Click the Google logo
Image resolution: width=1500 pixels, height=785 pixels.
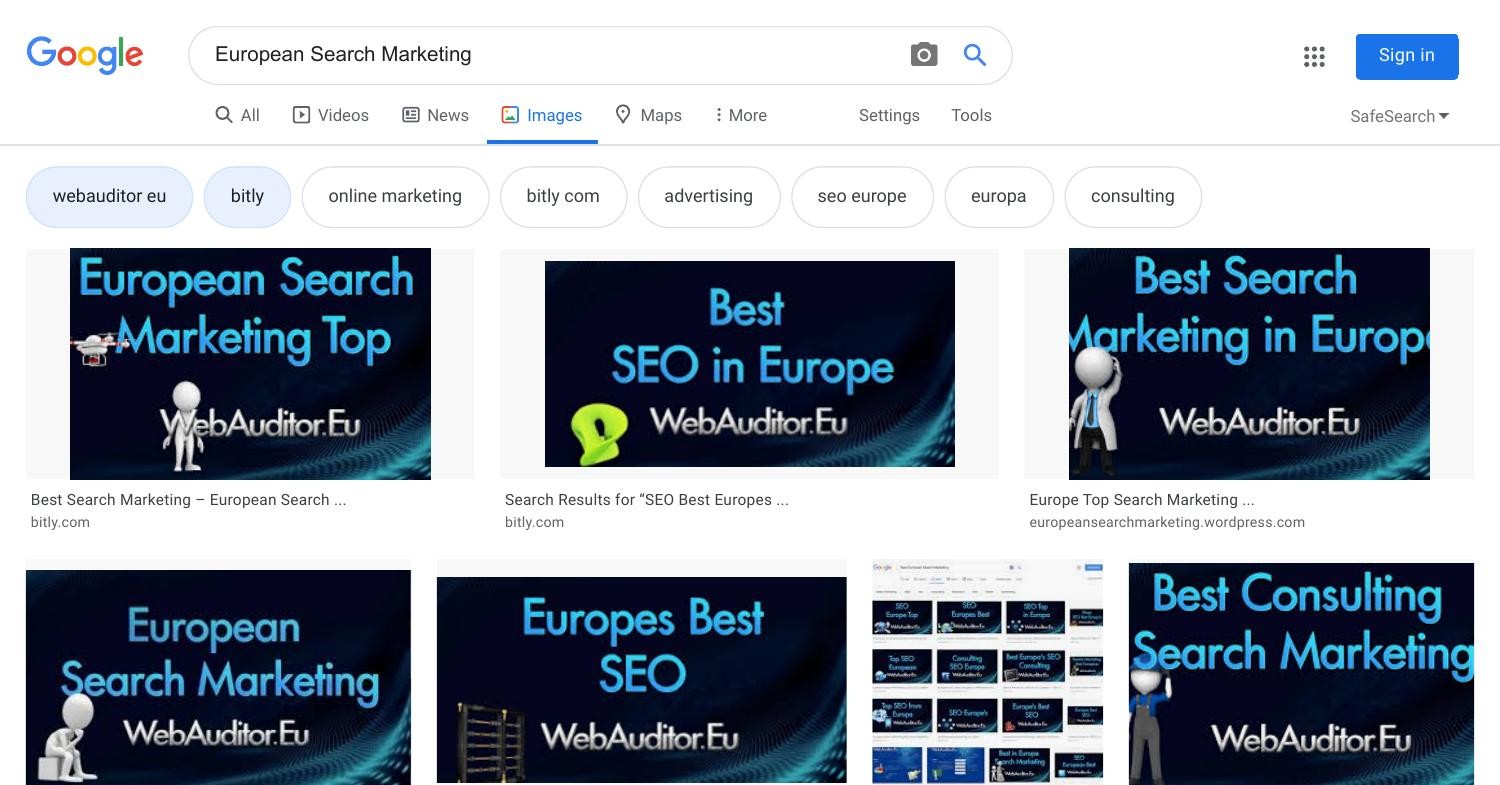coord(85,55)
